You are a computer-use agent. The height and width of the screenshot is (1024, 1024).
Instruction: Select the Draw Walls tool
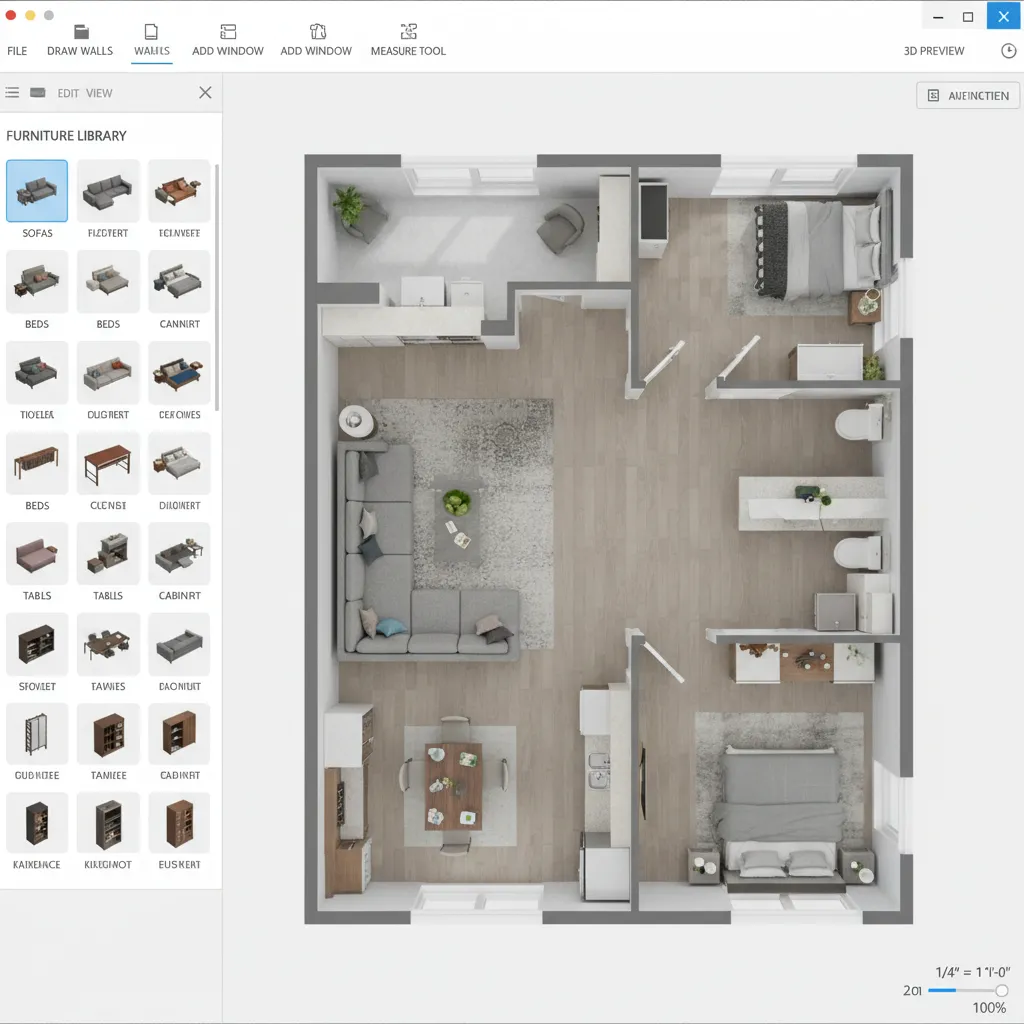80,38
